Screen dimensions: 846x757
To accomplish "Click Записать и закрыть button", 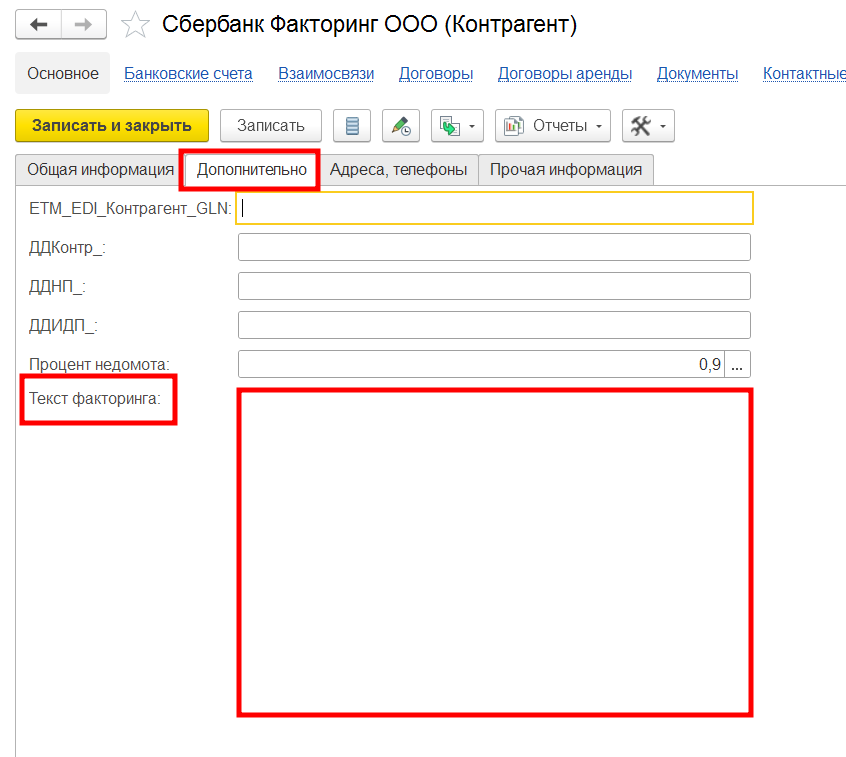I will click(112, 126).
